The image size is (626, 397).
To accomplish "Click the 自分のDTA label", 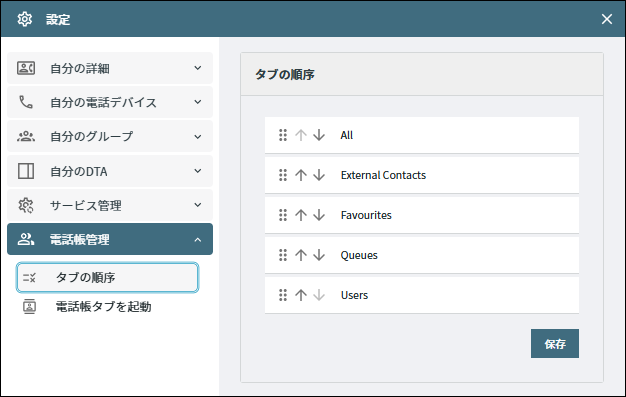I will (x=79, y=171).
